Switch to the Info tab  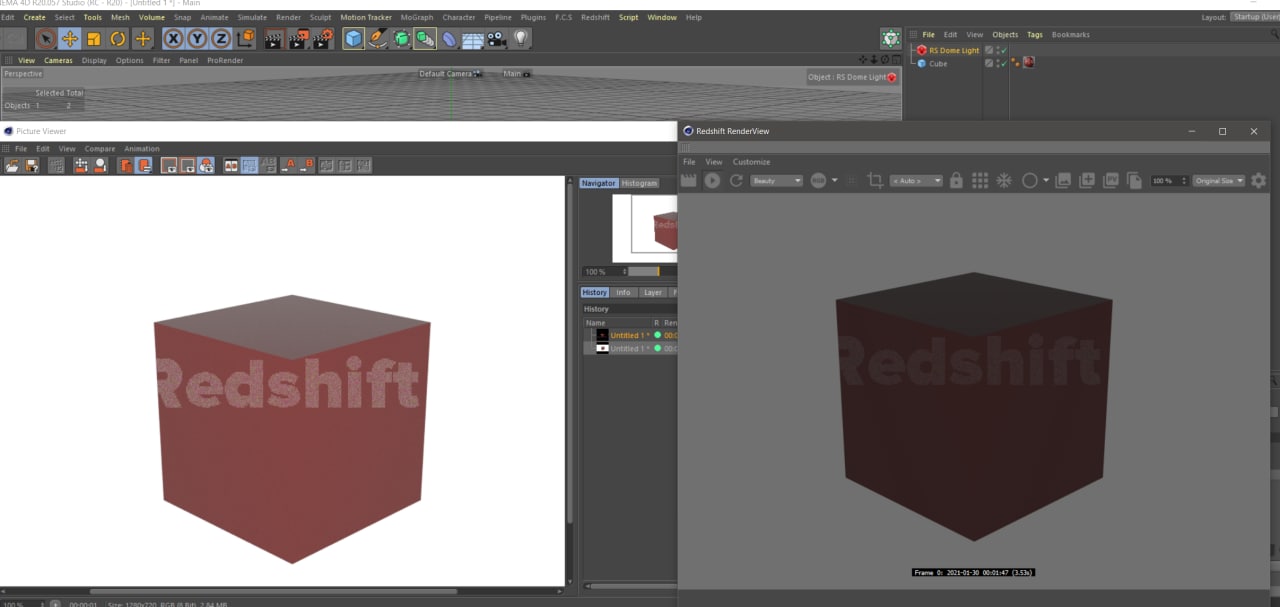point(623,292)
